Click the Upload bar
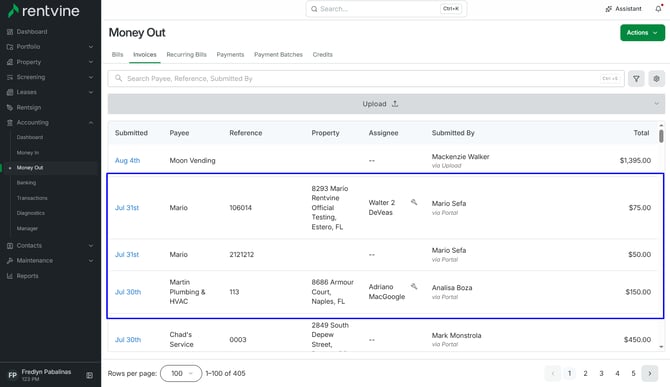Viewport: 670px width, 387px height. pyautogui.click(x=386, y=104)
